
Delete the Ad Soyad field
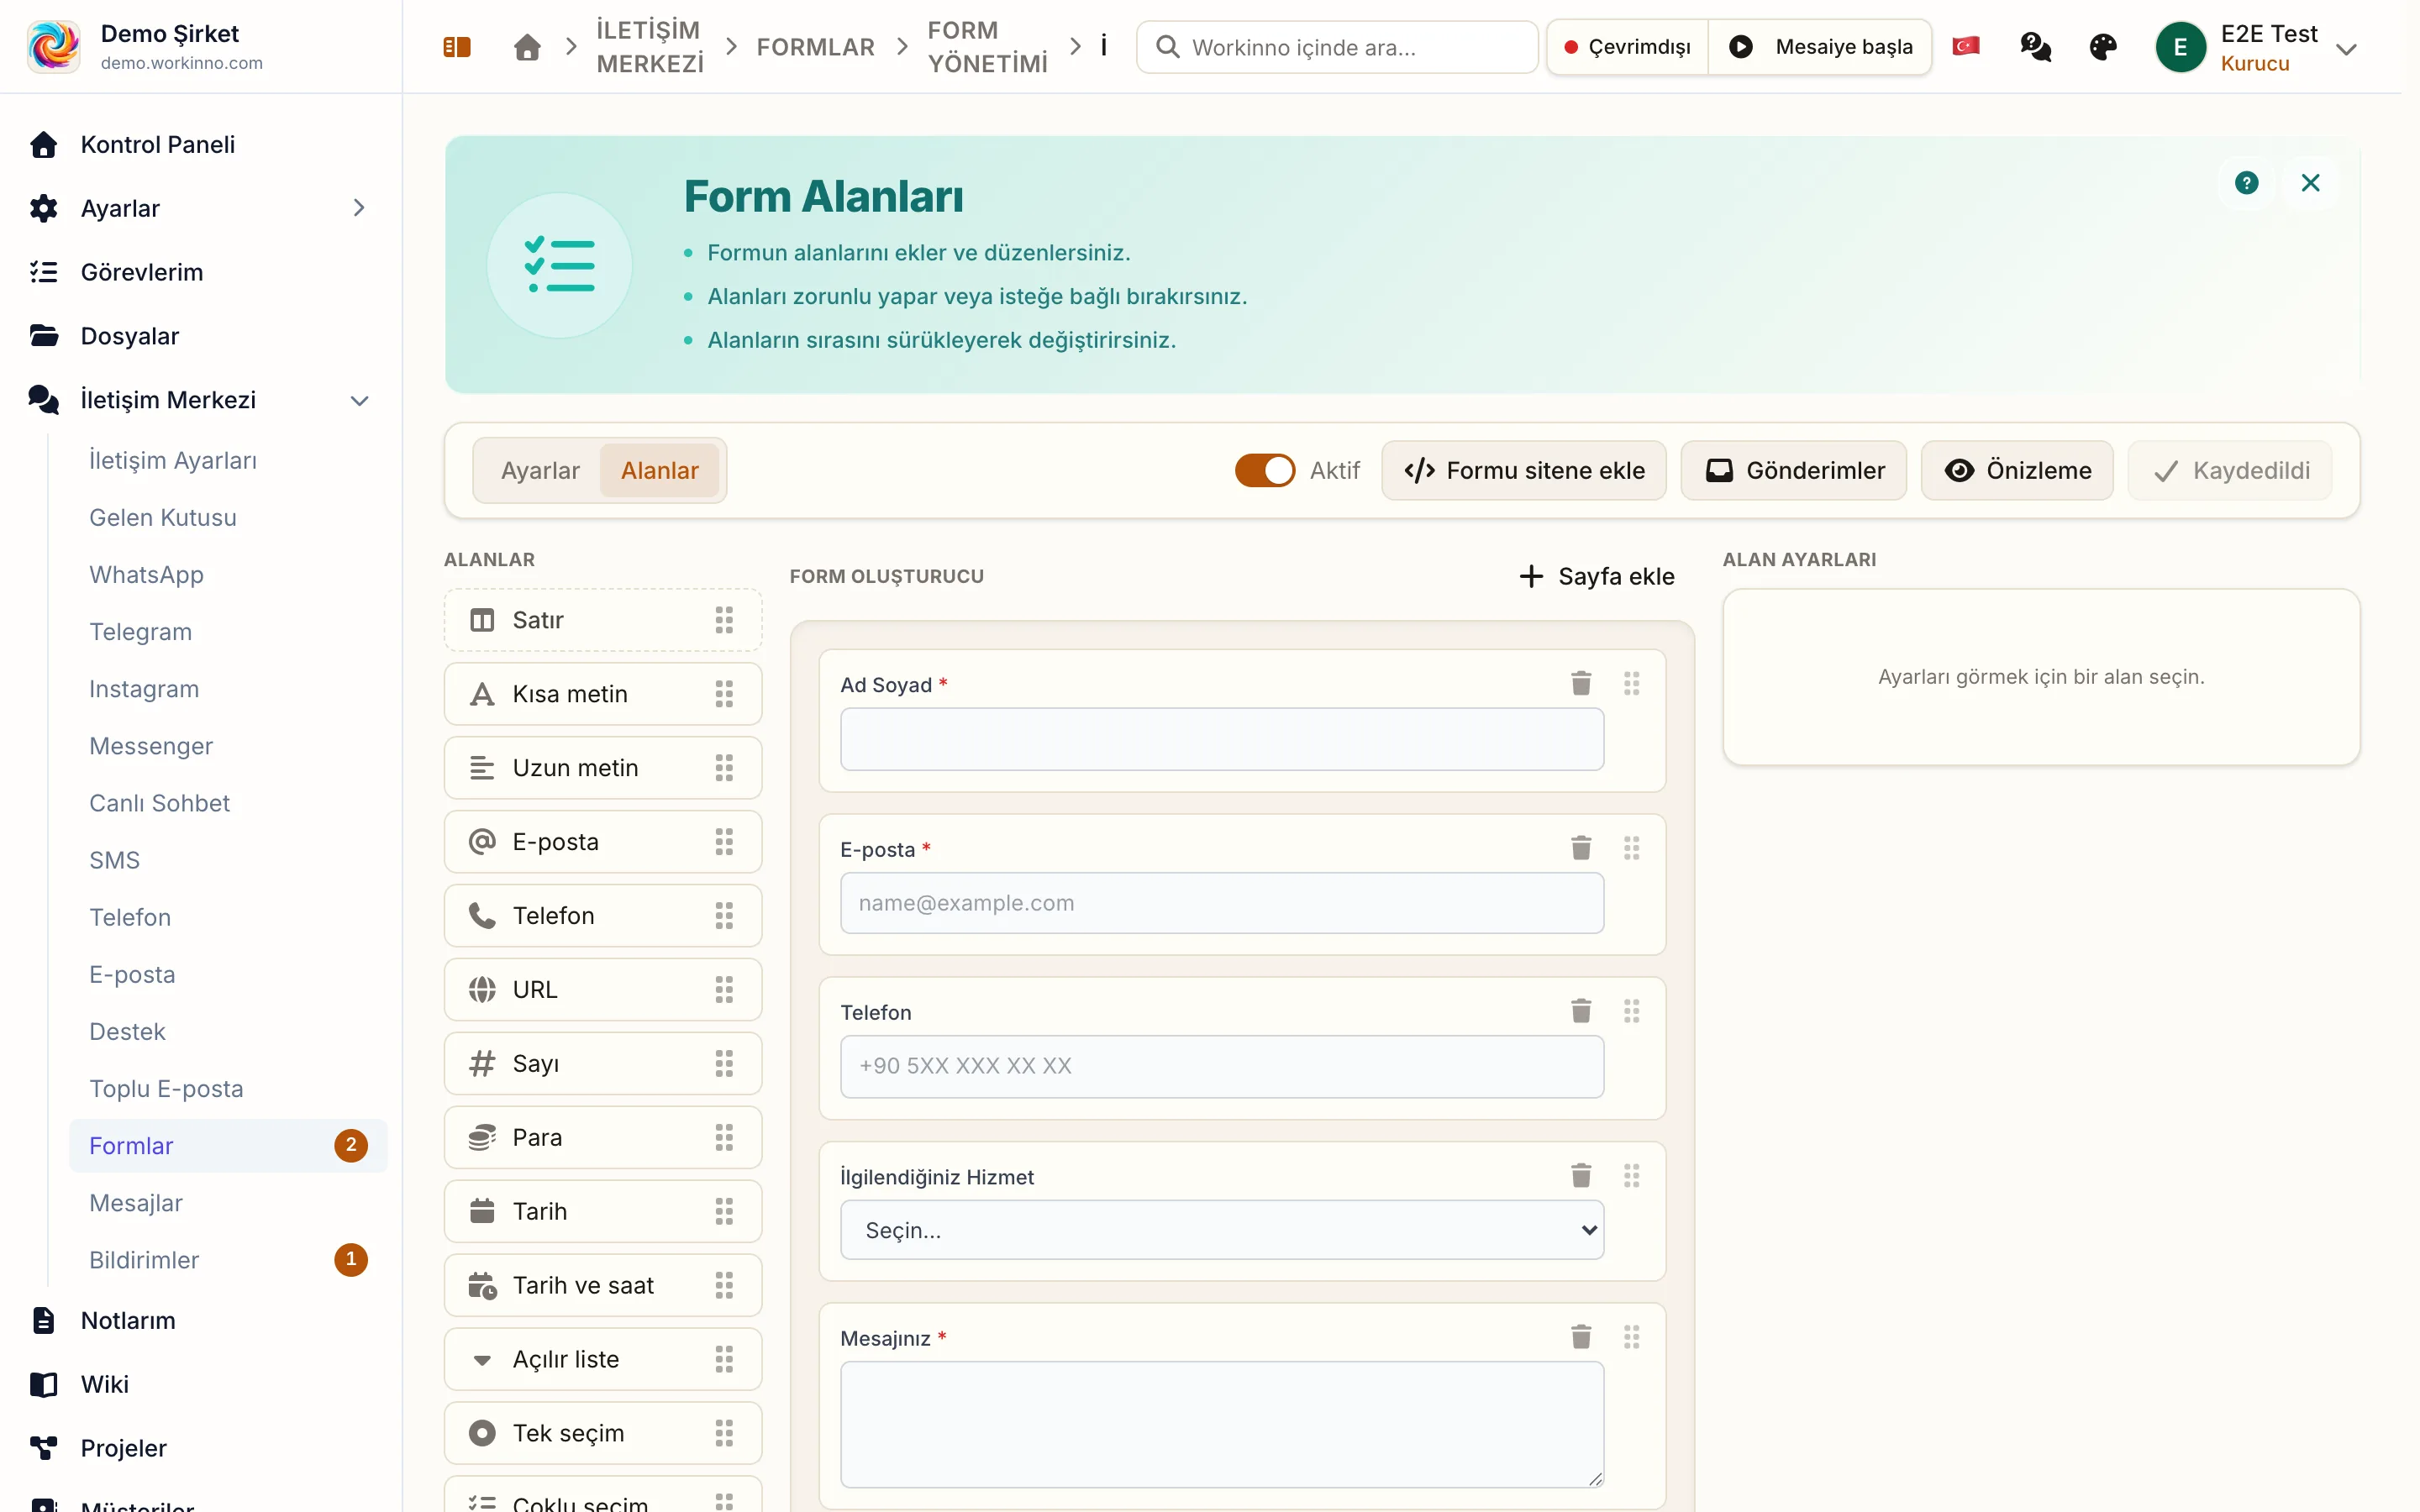[x=1581, y=684]
